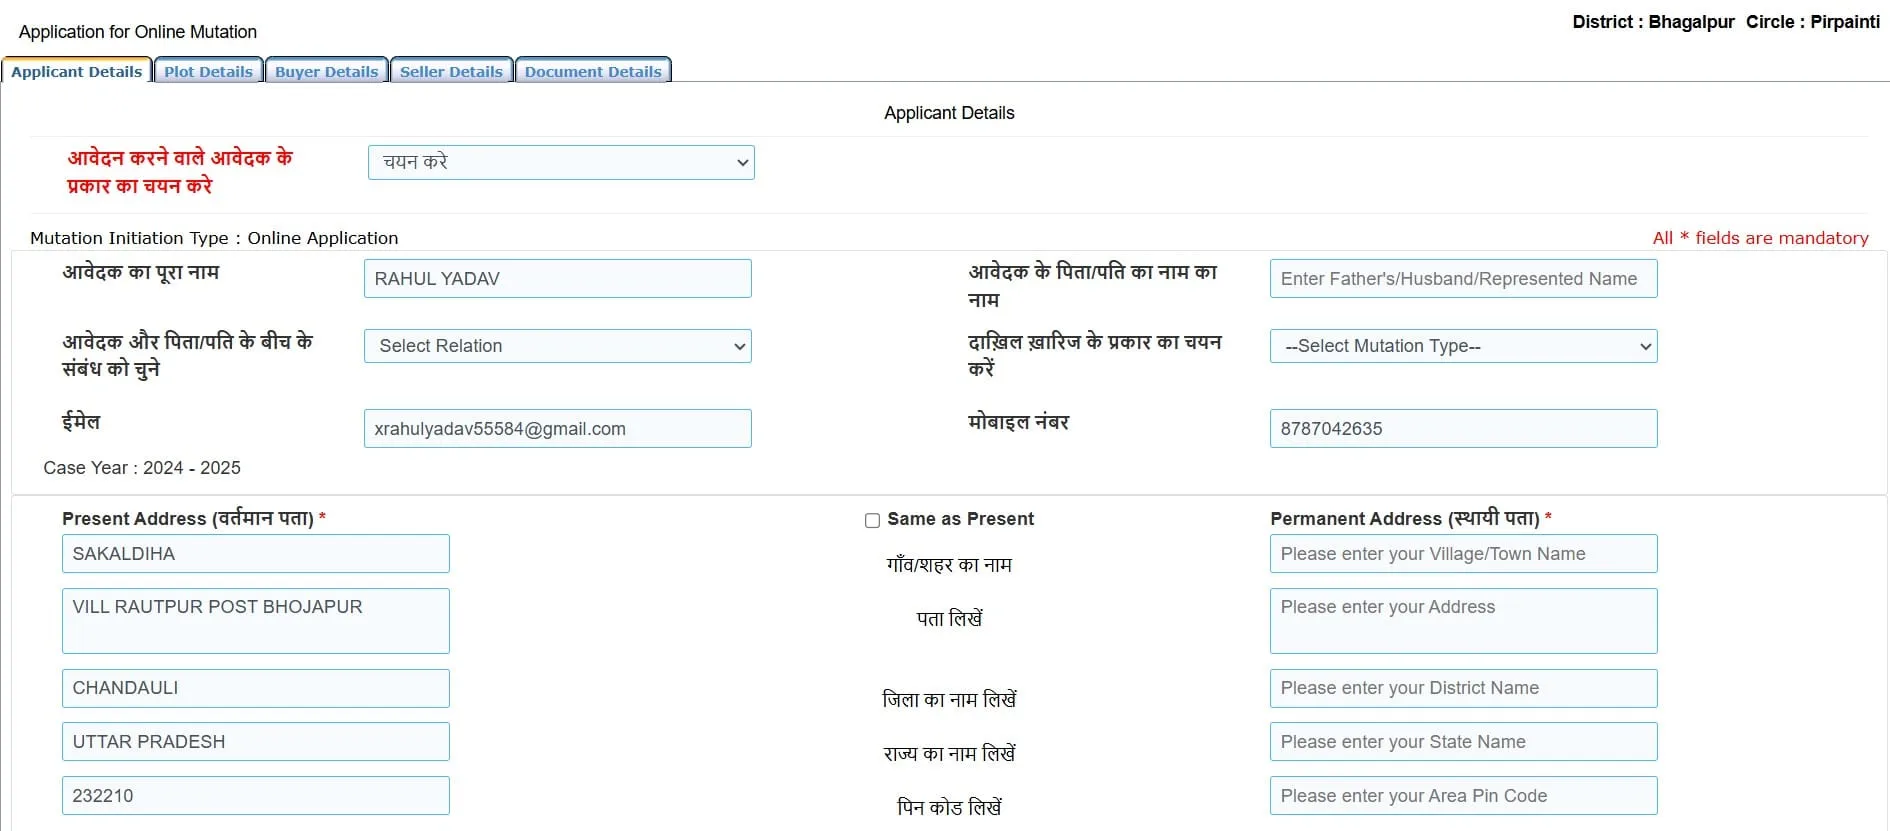Click the mobile number field
1890x831 pixels.
[1463, 428]
